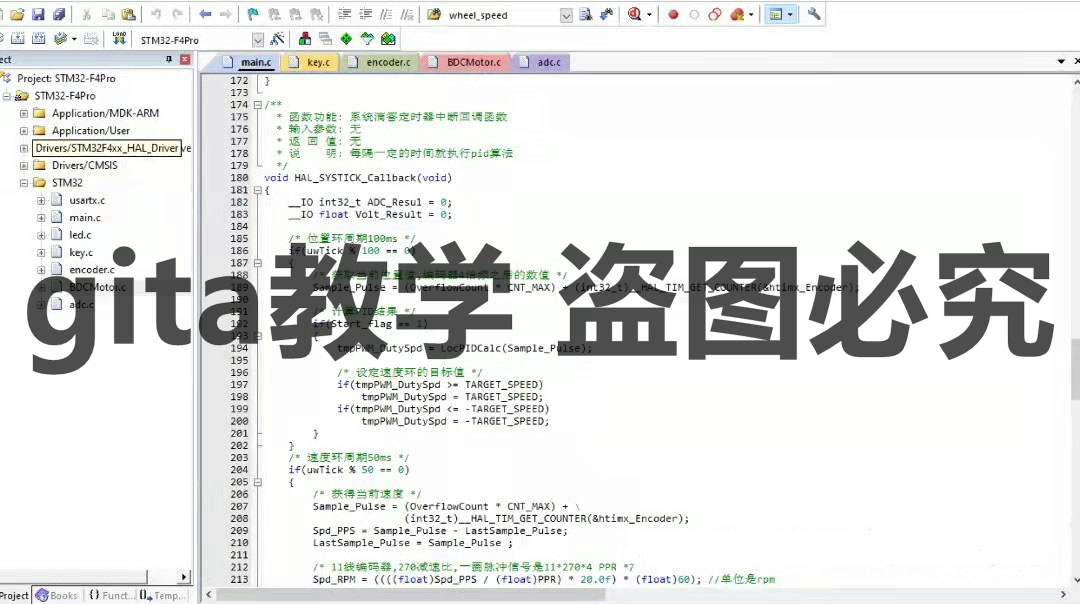The image size is (1080, 604).
Task: Open a file with the Open icon
Action: point(17,14)
